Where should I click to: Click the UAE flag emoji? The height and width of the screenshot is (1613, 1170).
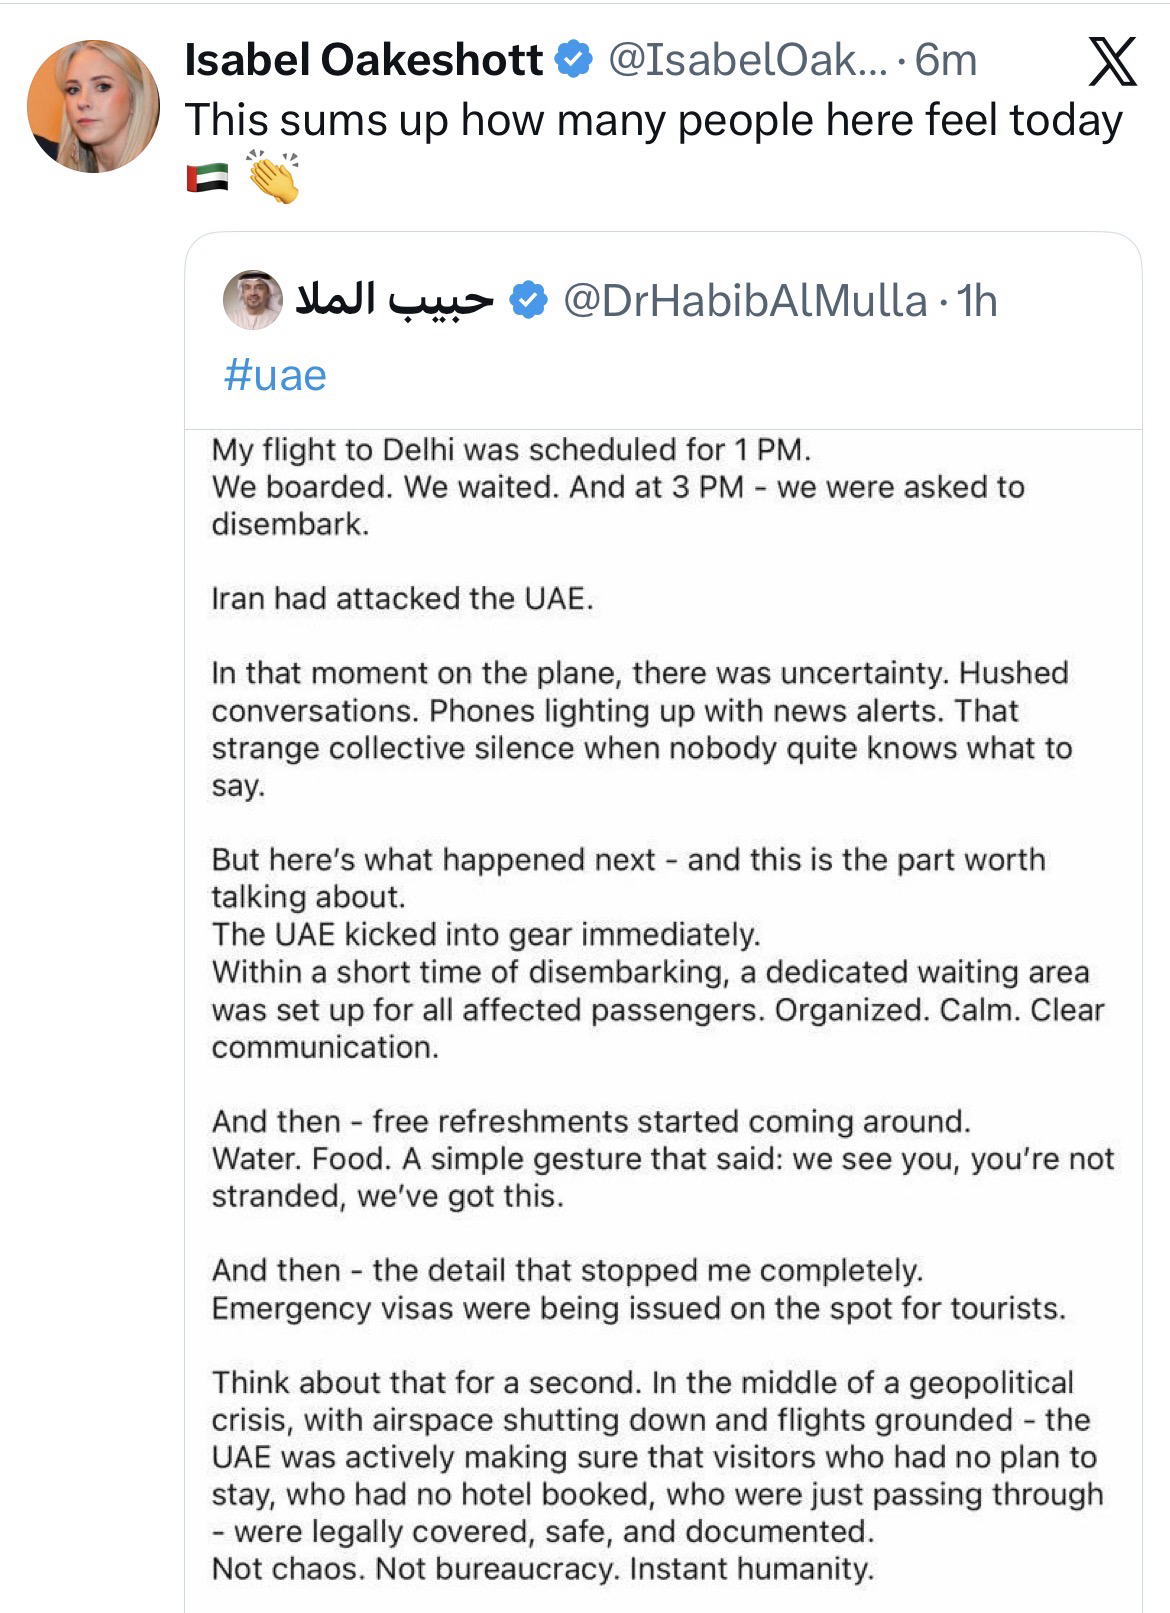(x=207, y=178)
